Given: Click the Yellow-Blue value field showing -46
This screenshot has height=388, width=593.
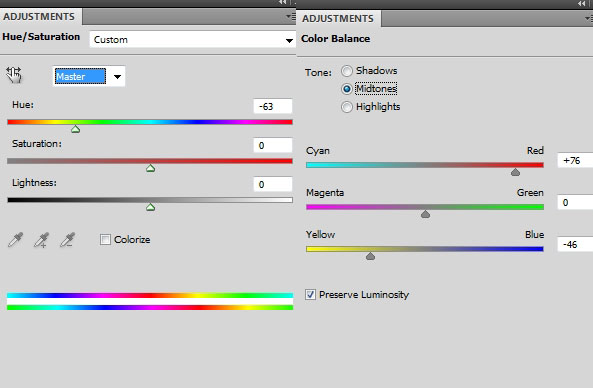Looking at the screenshot, I should coord(575,244).
